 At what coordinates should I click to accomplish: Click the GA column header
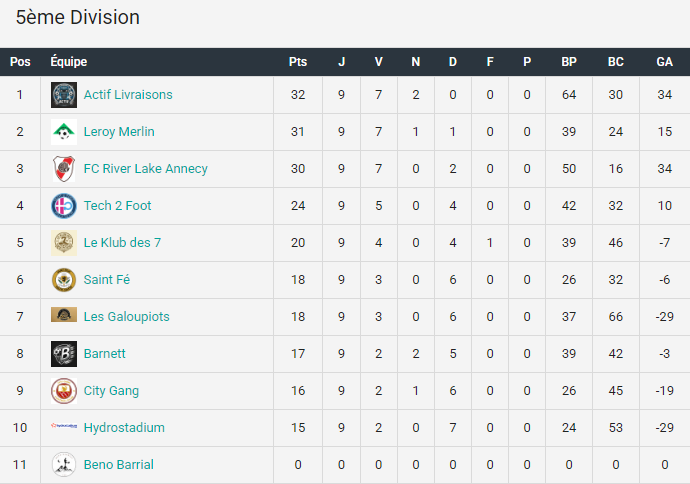[664, 62]
